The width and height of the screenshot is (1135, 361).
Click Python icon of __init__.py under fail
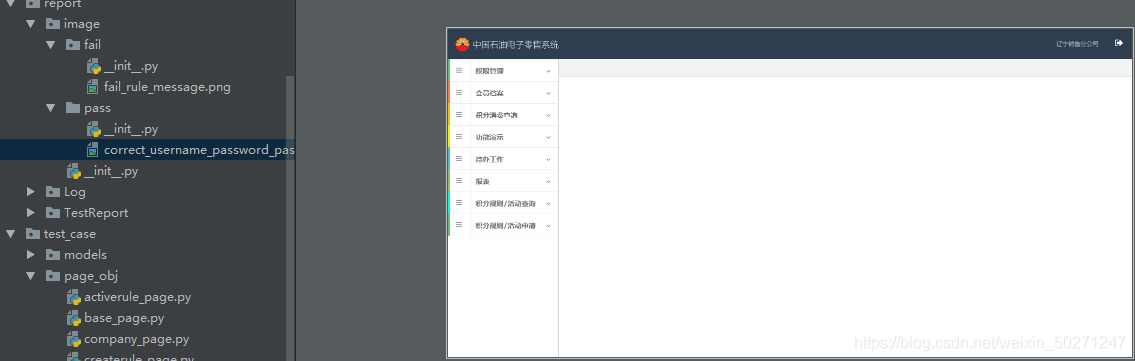point(93,67)
